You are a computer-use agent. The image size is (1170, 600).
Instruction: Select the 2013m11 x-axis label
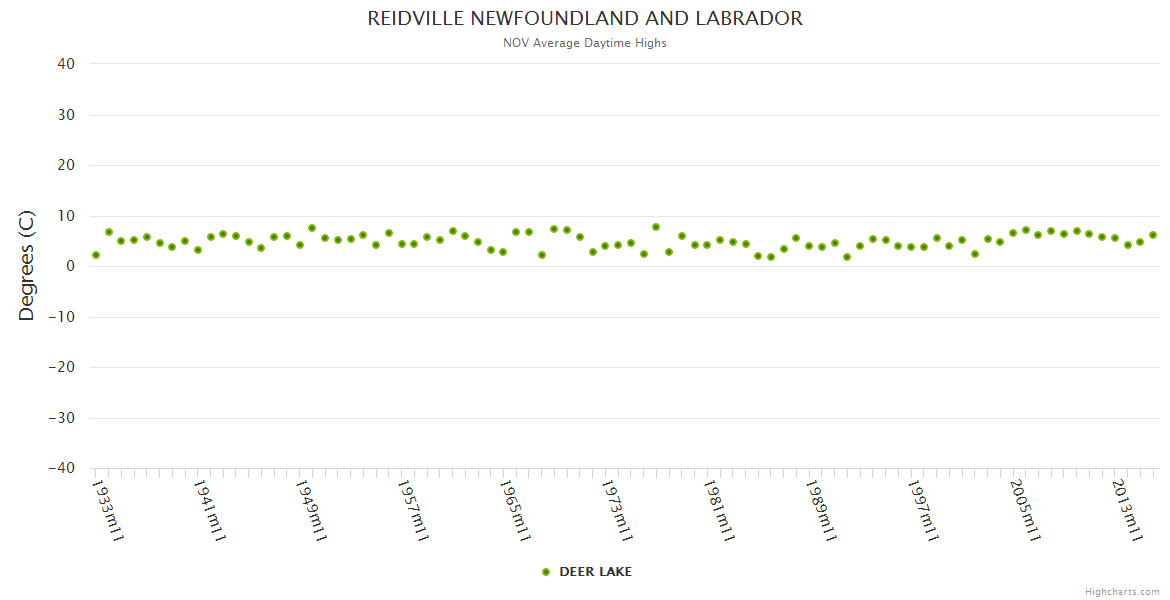pos(1128,511)
